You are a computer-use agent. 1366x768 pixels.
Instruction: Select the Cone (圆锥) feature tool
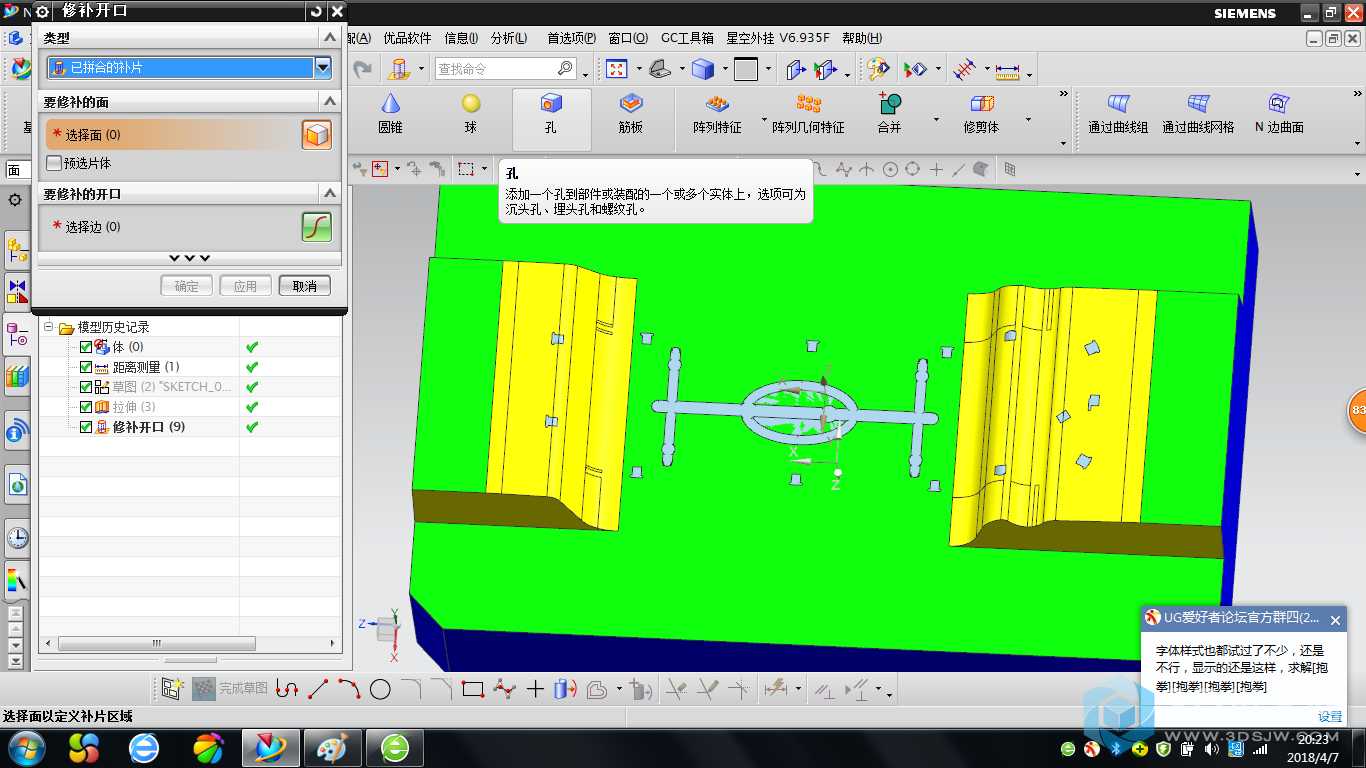point(390,114)
